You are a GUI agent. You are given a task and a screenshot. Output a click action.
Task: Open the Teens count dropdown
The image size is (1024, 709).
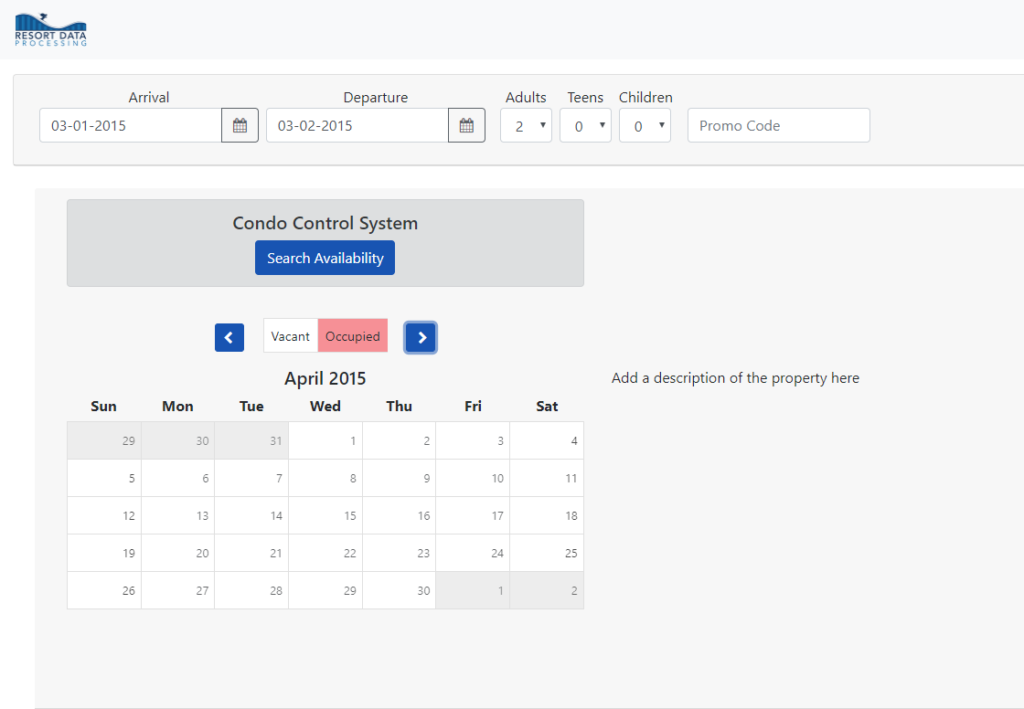coord(585,125)
